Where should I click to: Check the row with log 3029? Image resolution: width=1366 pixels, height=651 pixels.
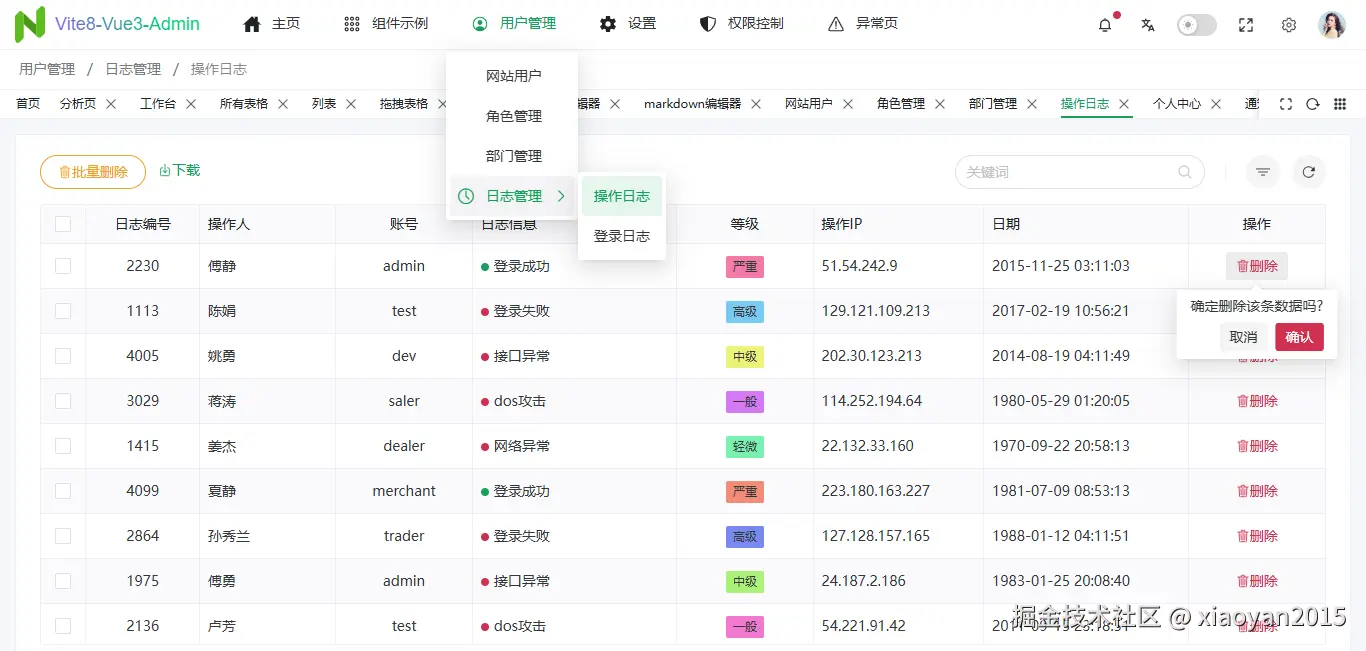(x=63, y=401)
